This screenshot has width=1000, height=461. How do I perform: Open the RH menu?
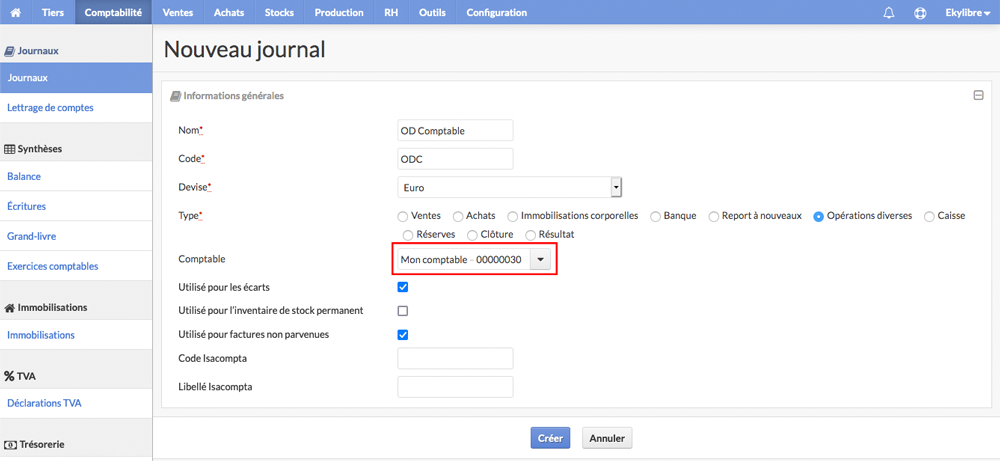point(392,12)
